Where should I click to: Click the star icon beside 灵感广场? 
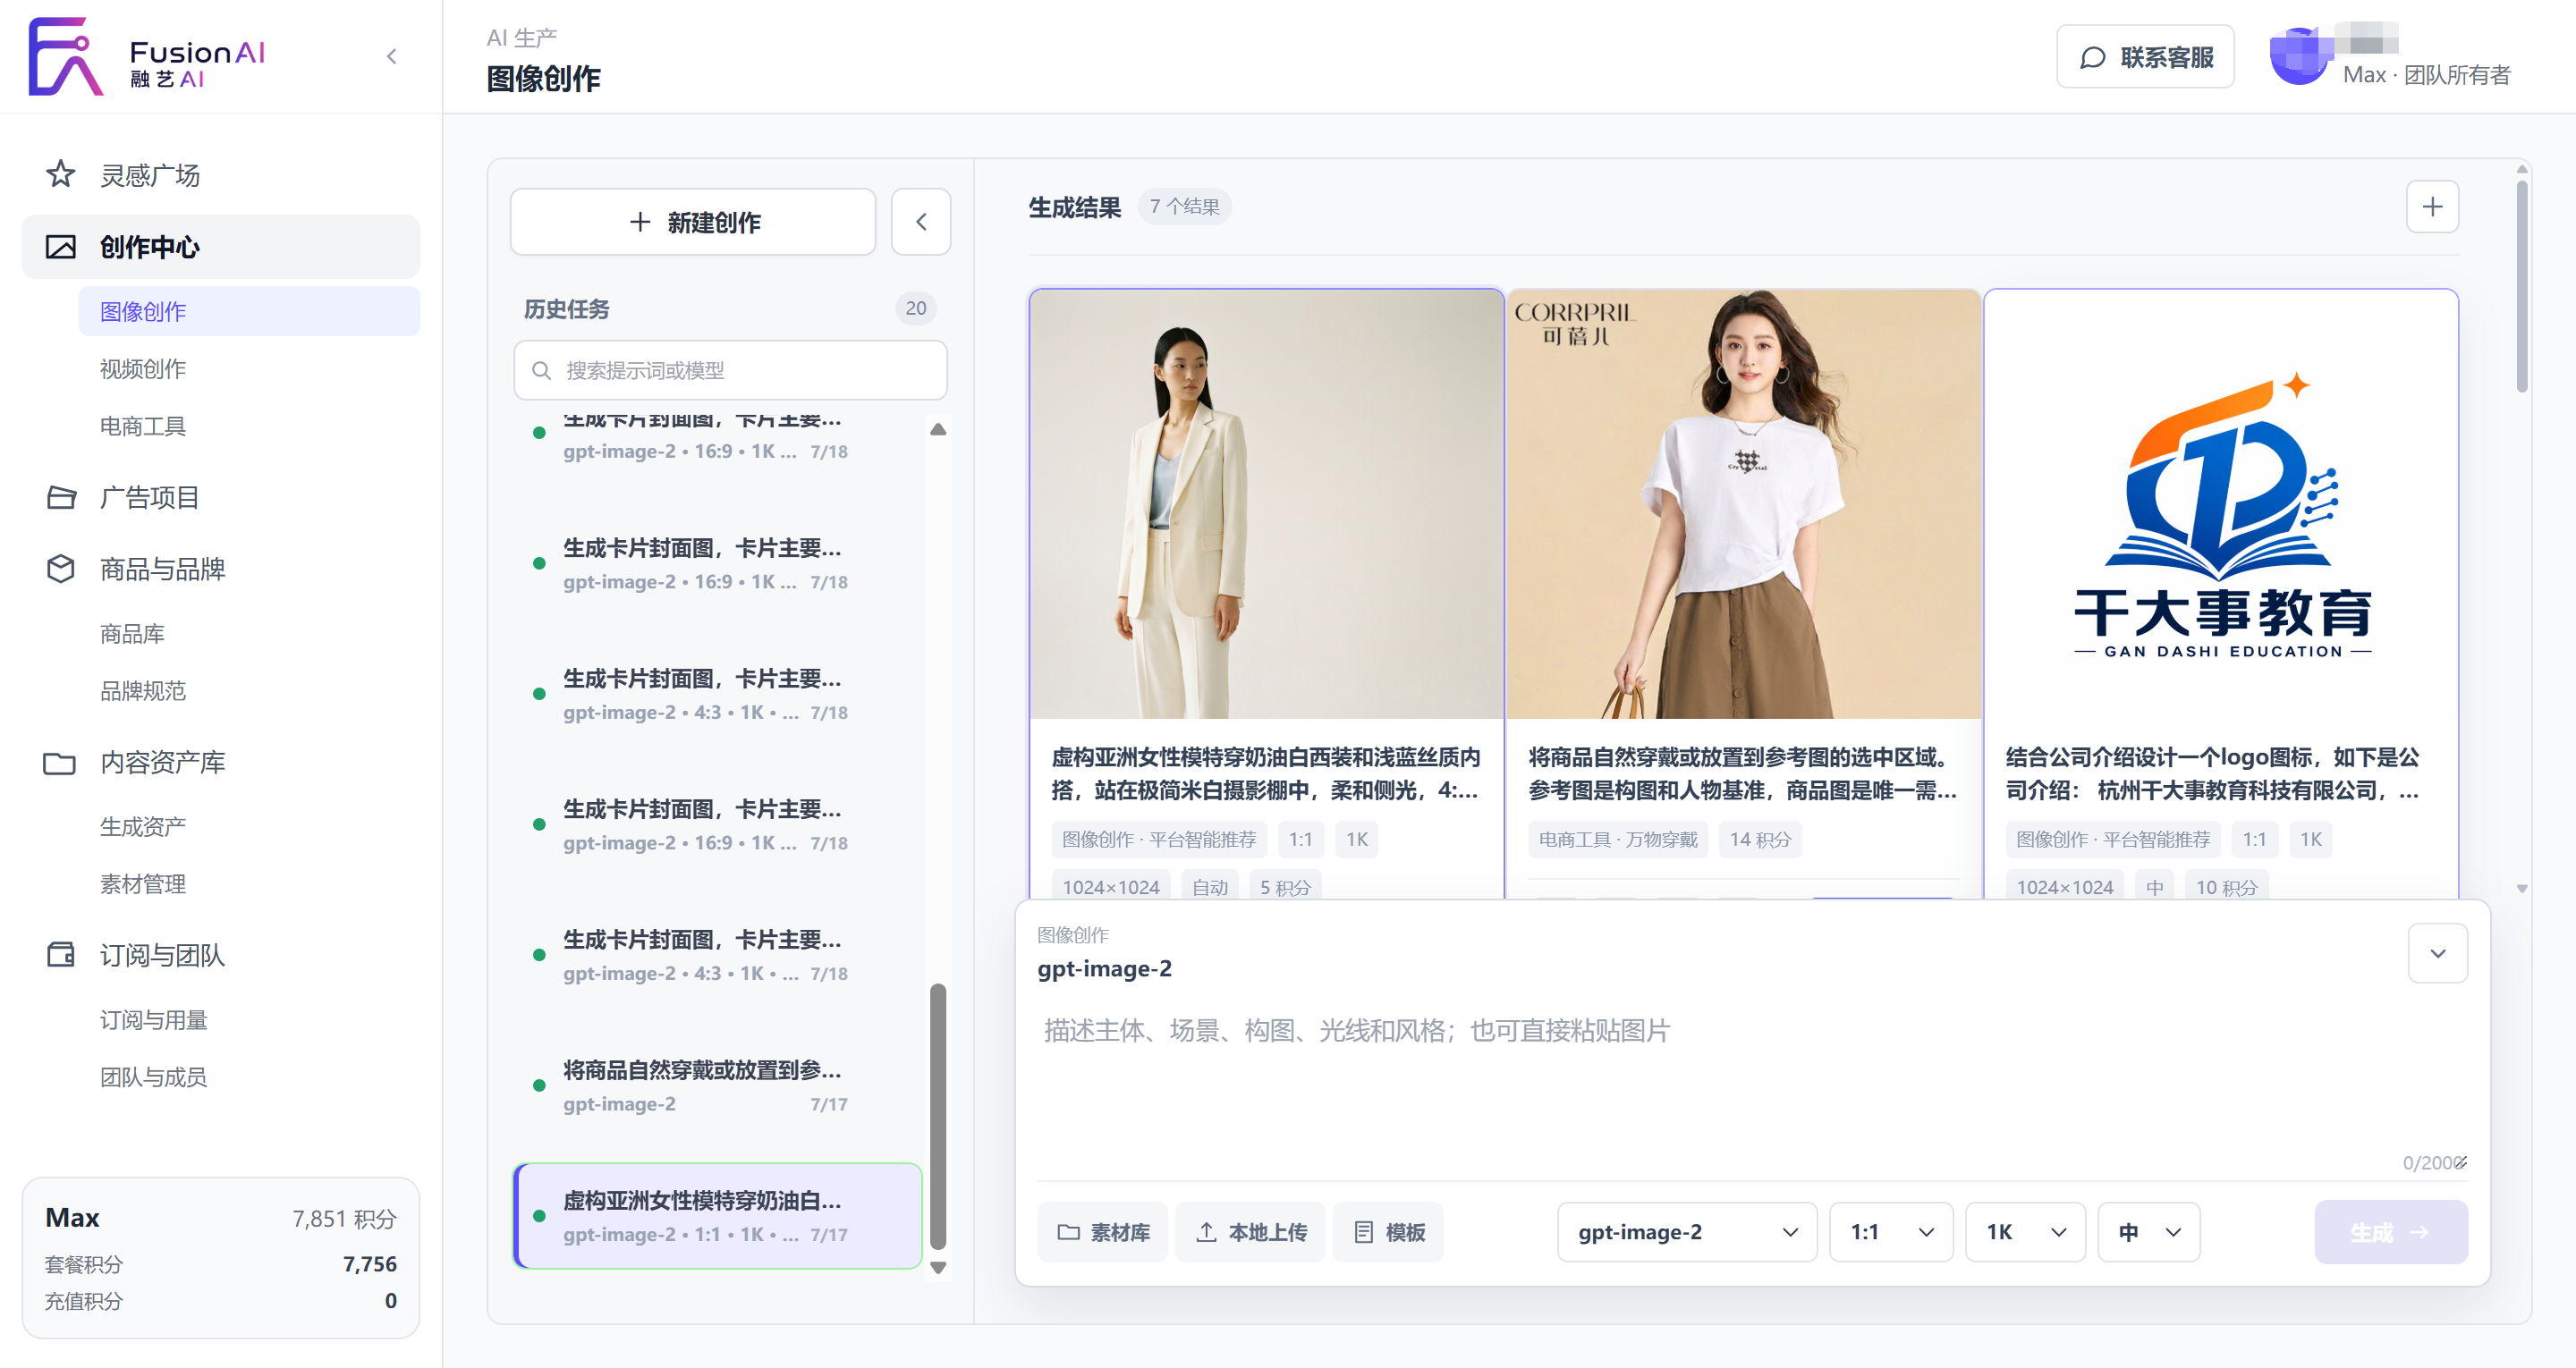(61, 175)
